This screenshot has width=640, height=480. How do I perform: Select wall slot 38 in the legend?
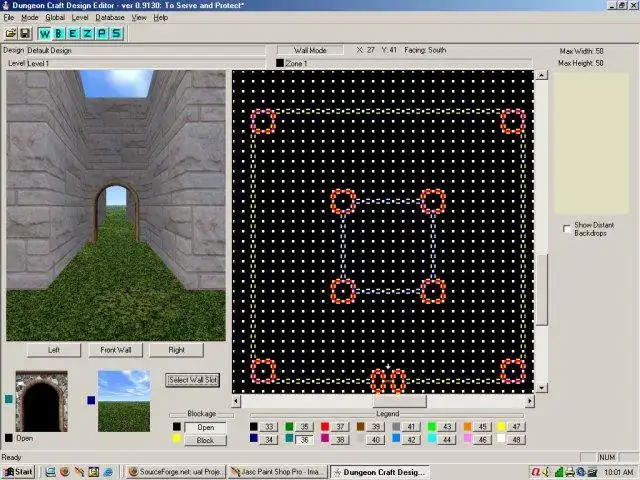[x=340, y=440]
